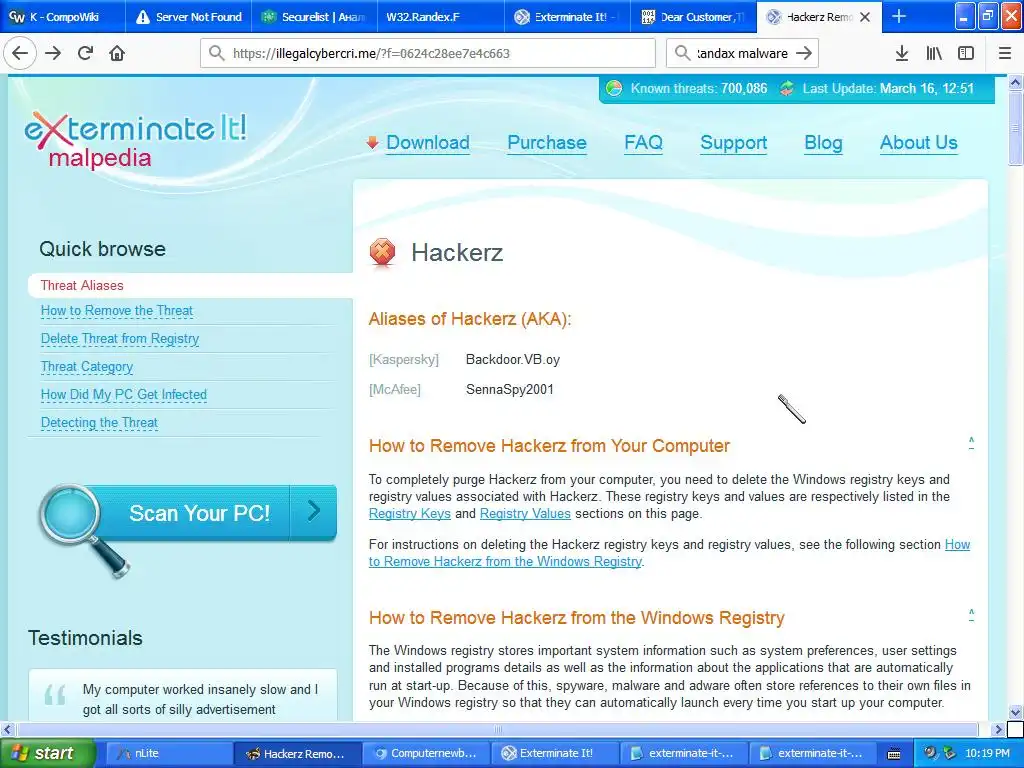Open the library bookshelf icon
The width and height of the screenshot is (1024, 768).
(934, 54)
